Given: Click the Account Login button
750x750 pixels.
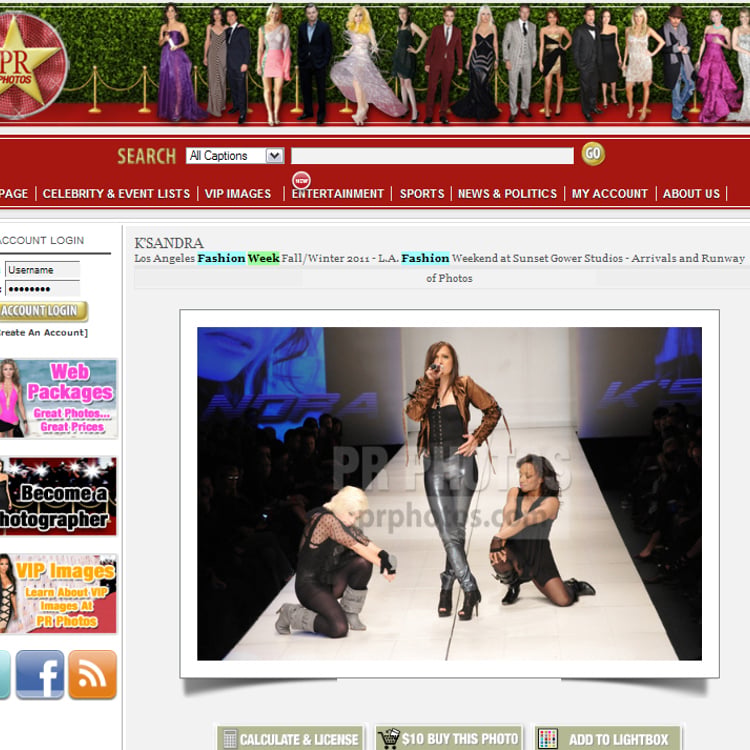Looking at the screenshot, I should pyautogui.click(x=43, y=311).
